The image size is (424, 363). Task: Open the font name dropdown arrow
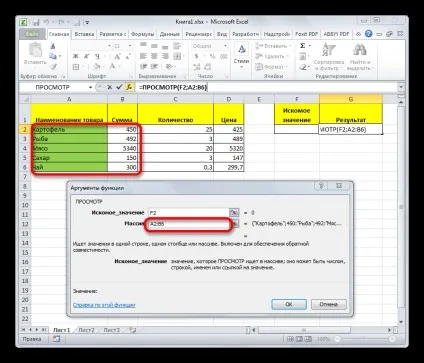109,46
